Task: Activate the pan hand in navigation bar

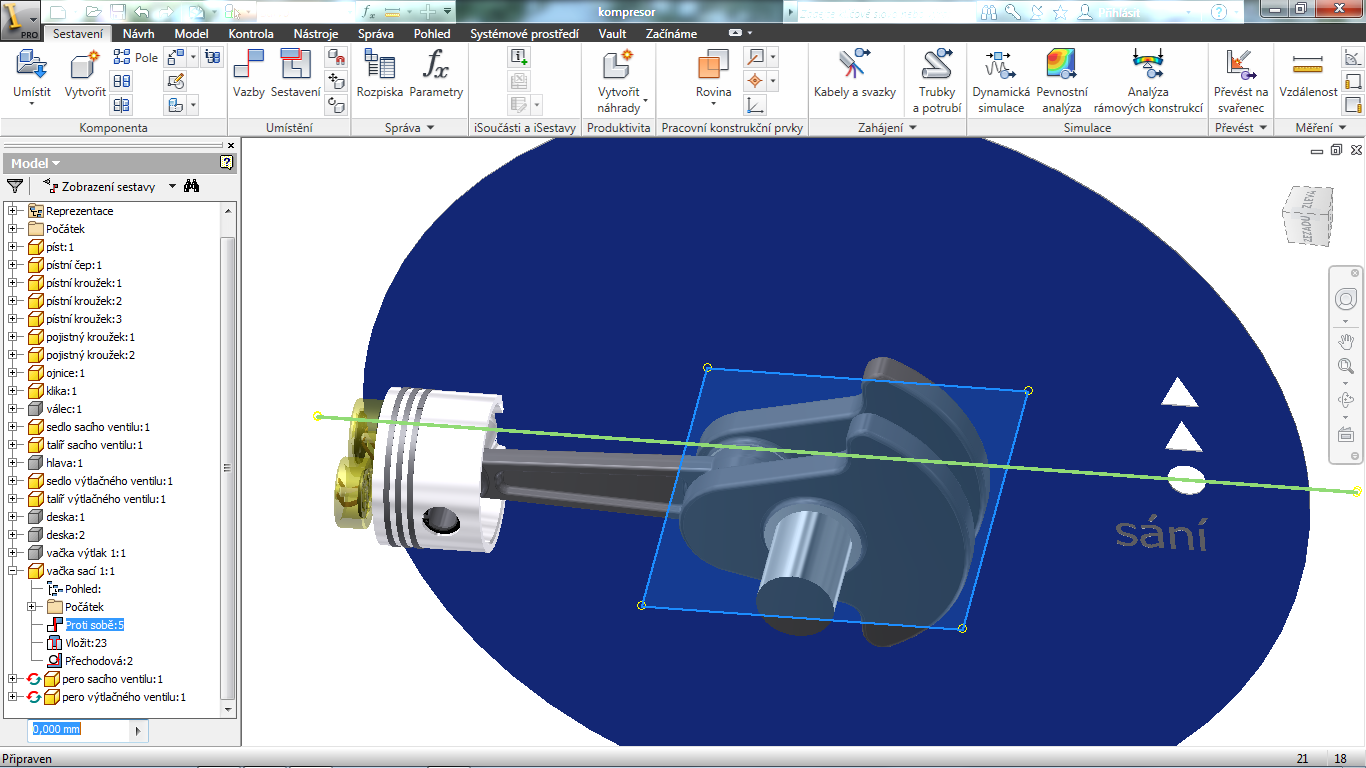Action: tap(1346, 340)
